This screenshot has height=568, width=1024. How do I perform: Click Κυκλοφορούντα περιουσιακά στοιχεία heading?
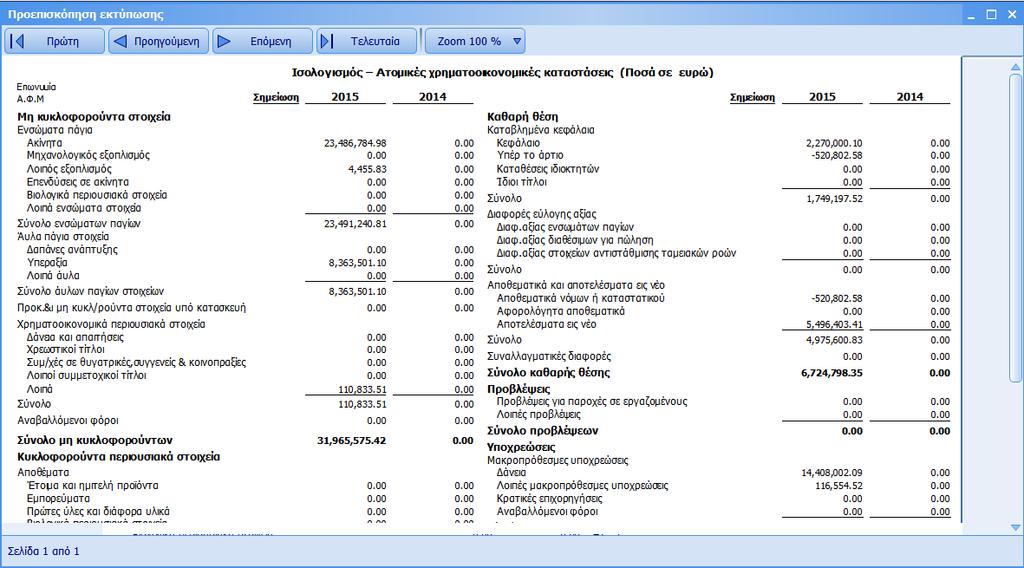119,457
